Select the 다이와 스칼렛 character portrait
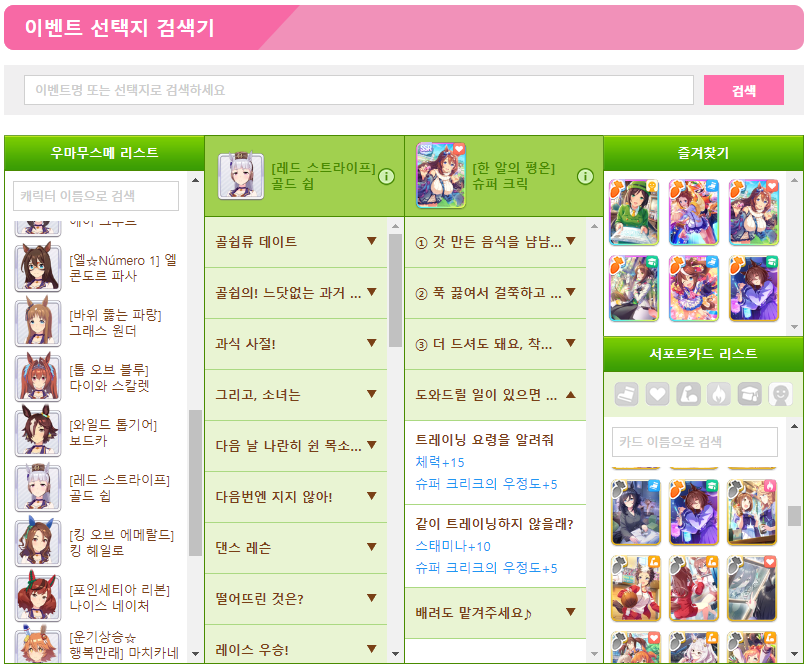 pyautogui.click(x=38, y=378)
